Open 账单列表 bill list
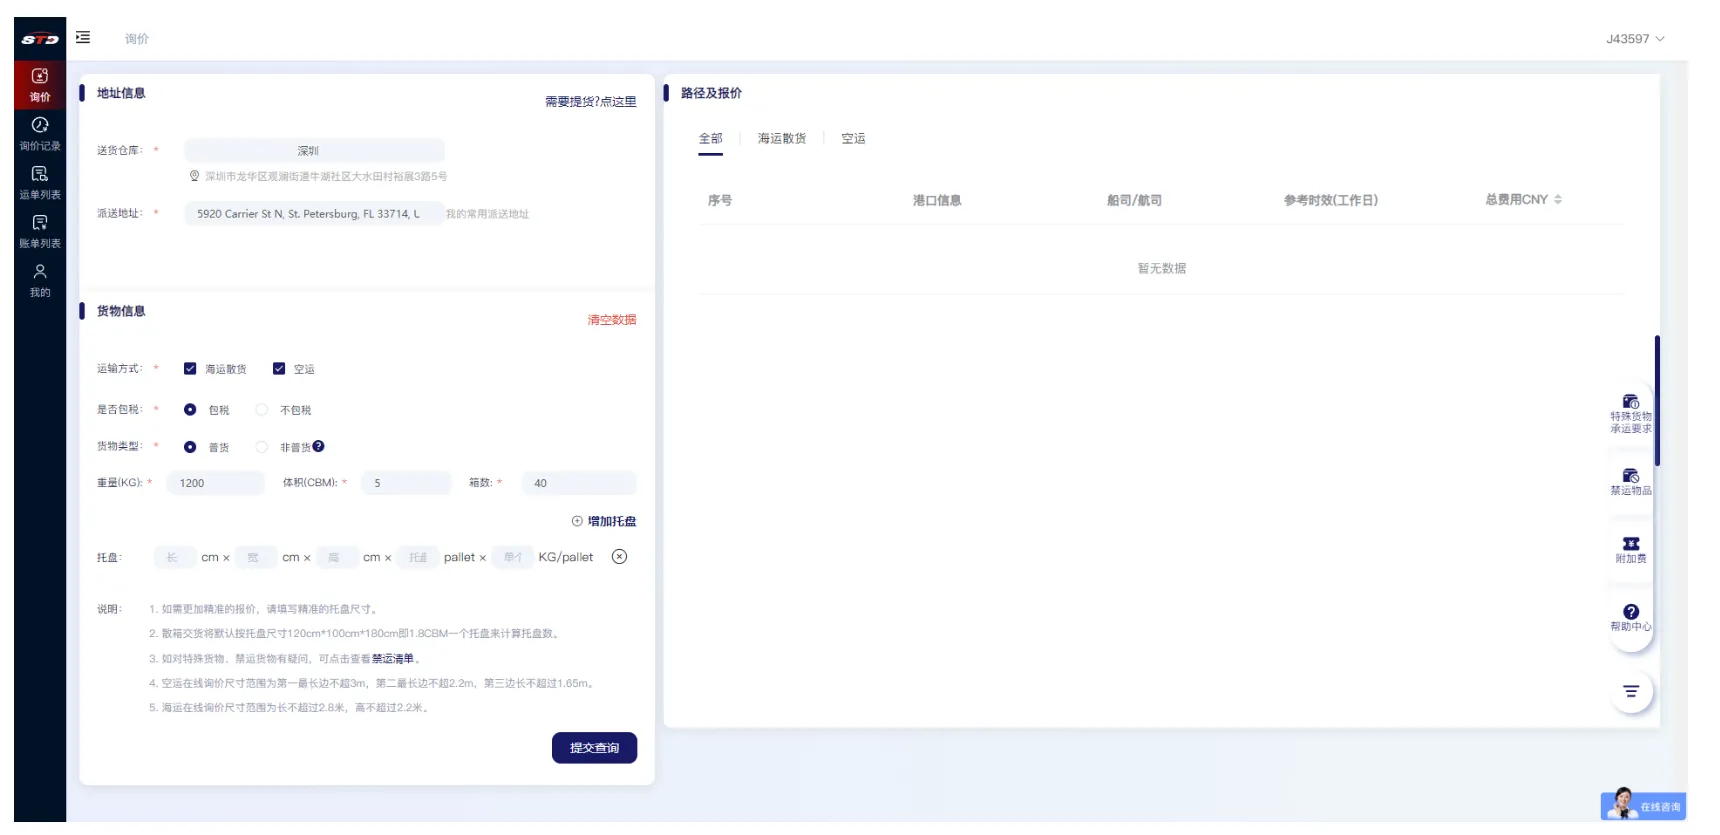Viewport: 1720px width, 835px height. pos(40,231)
